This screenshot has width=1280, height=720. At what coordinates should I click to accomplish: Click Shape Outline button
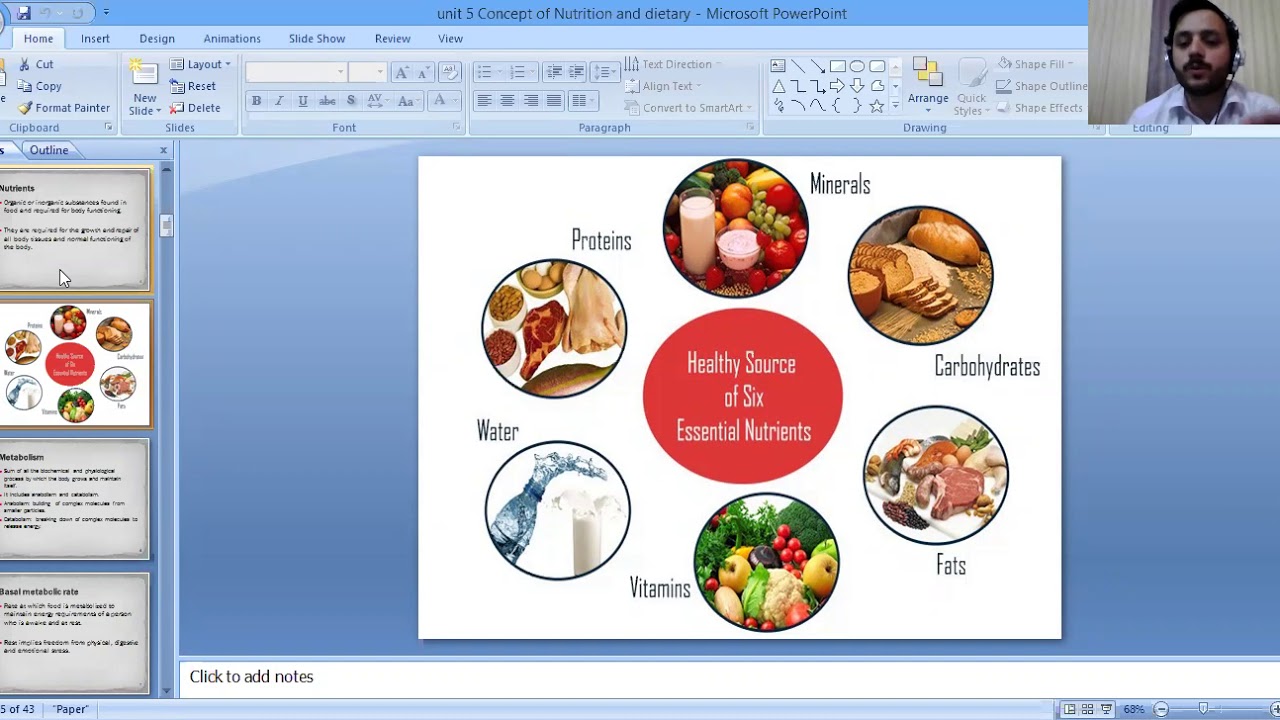click(x=1041, y=86)
